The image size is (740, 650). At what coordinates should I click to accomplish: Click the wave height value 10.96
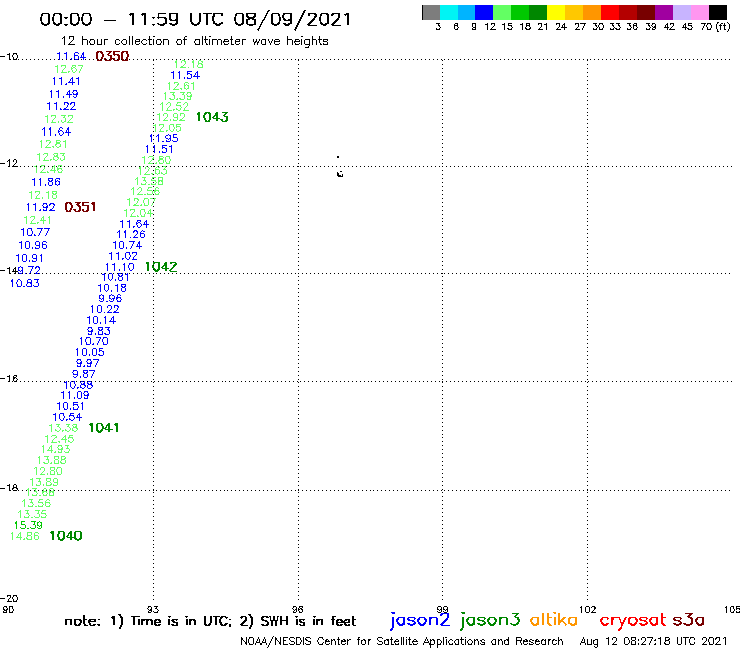[x=33, y=245]
